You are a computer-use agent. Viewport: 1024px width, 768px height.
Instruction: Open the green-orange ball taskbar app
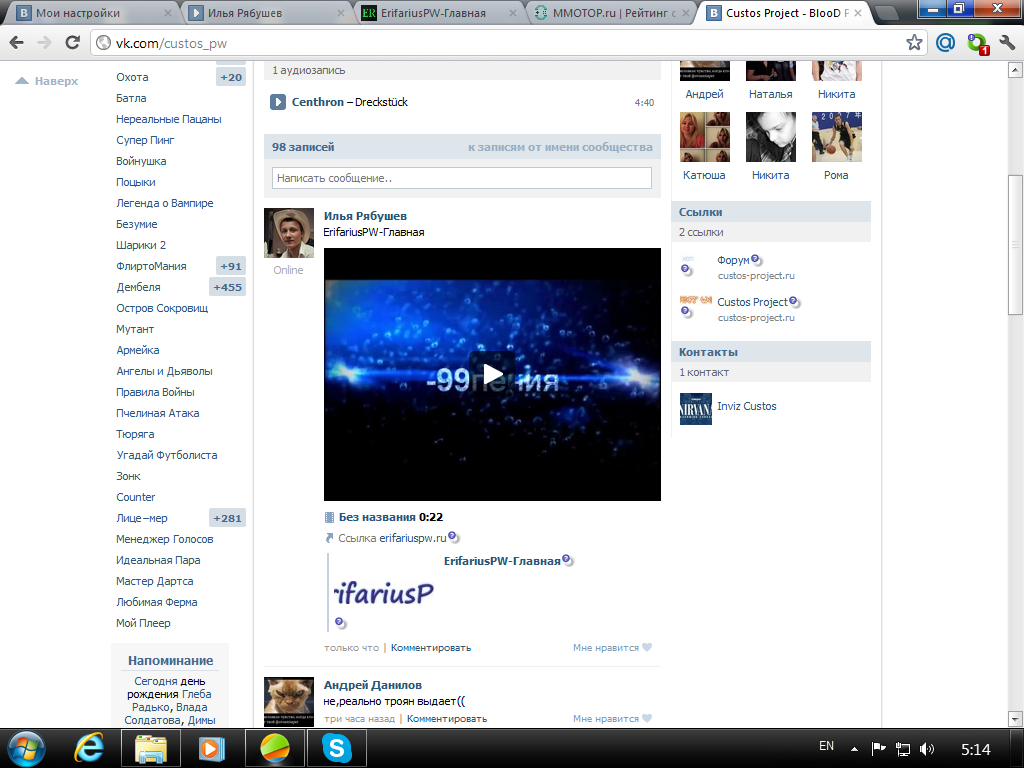pos(275,748)
